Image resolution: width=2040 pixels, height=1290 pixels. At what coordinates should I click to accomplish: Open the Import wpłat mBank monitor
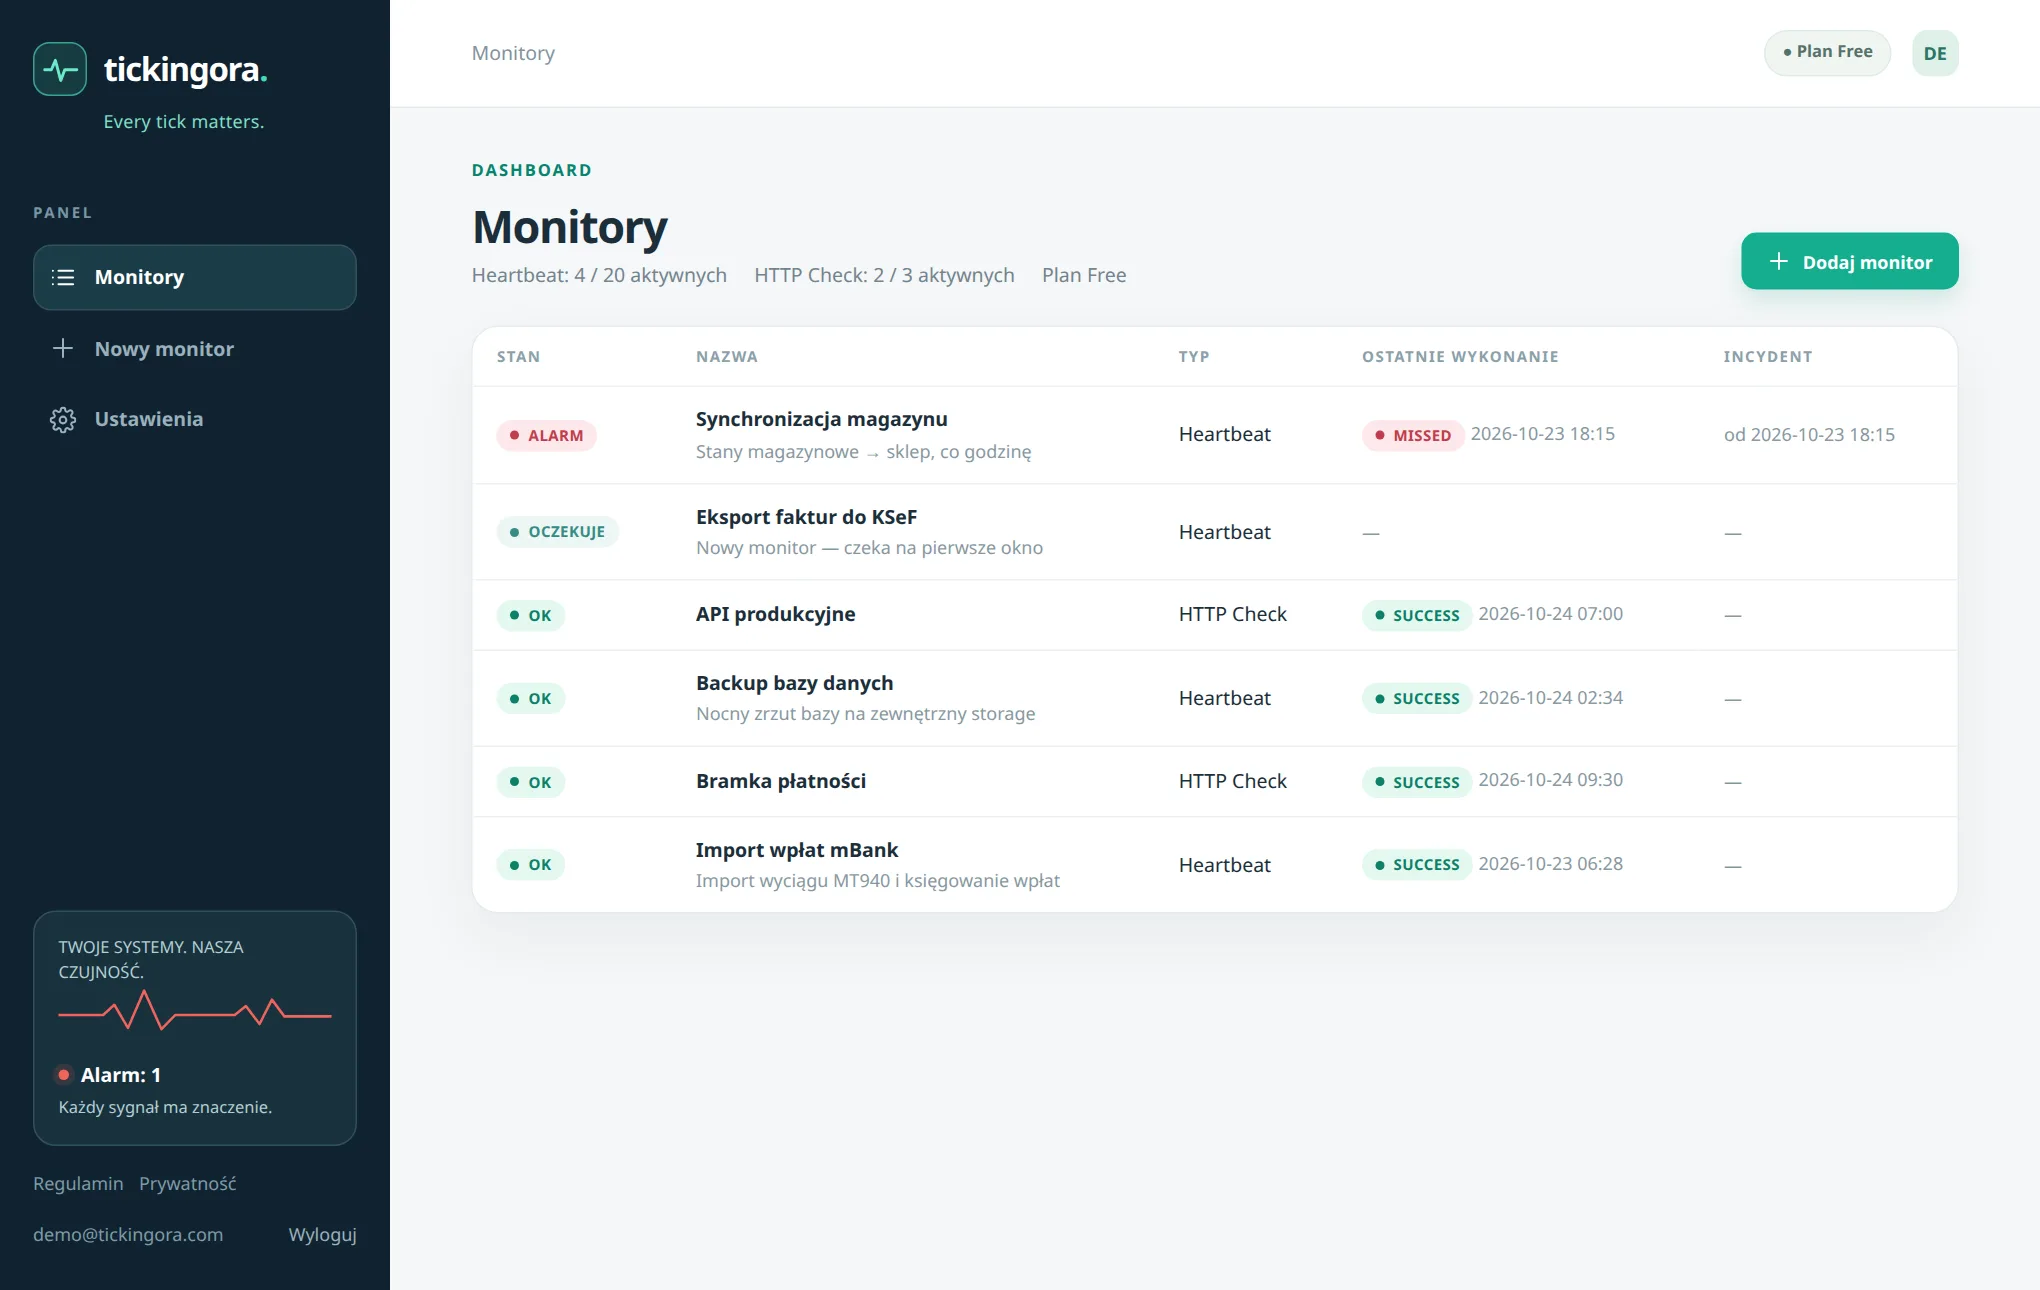point(797,850)
